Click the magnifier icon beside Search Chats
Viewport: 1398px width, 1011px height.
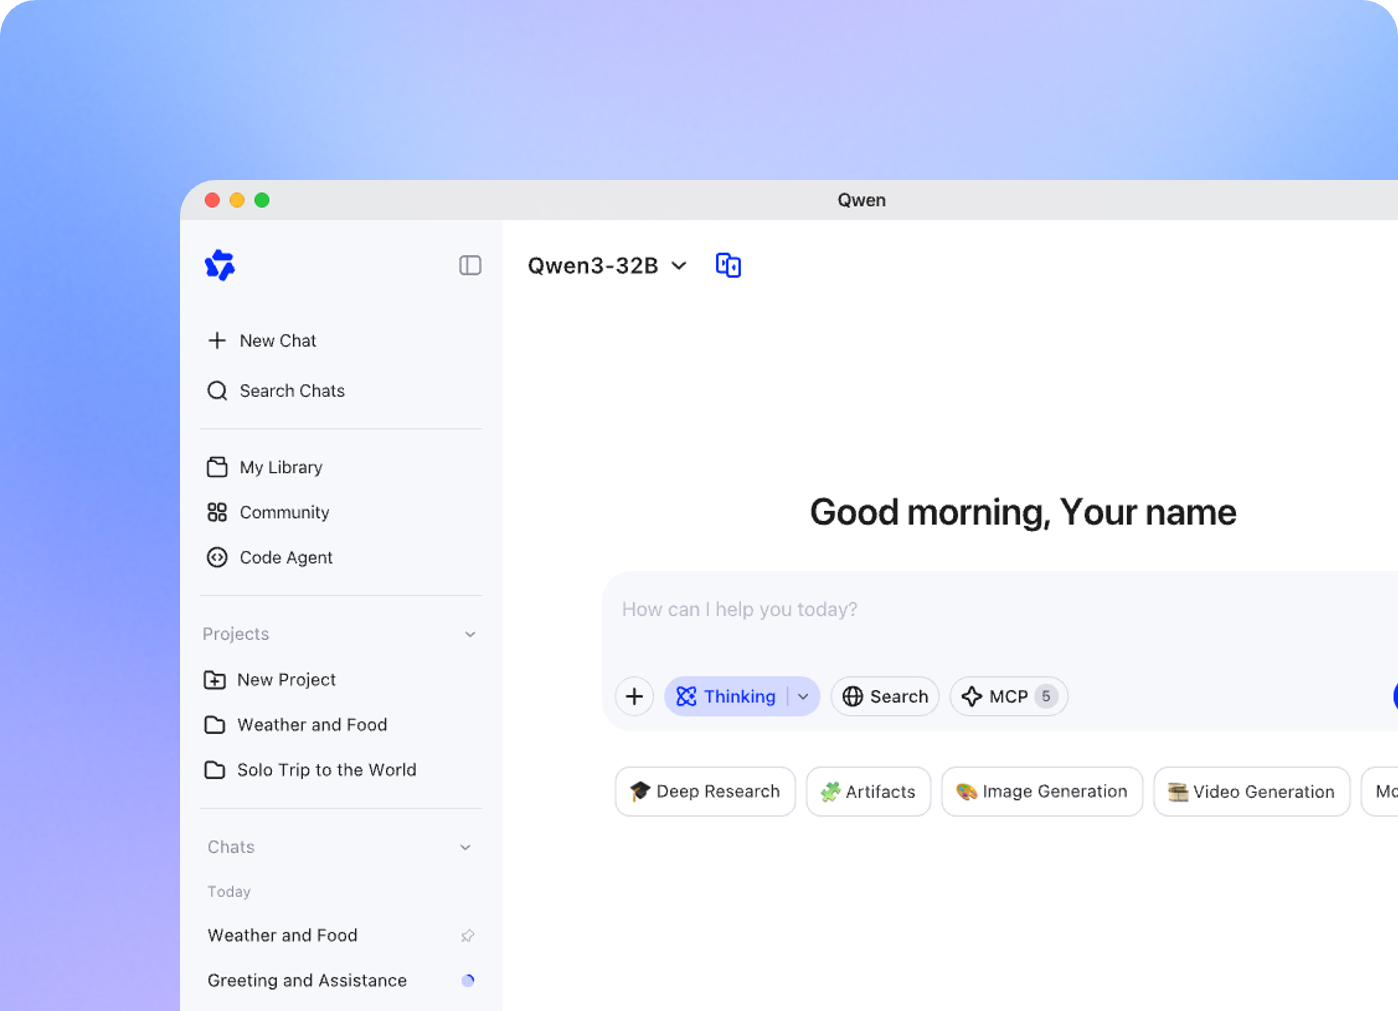pos(217,390)
